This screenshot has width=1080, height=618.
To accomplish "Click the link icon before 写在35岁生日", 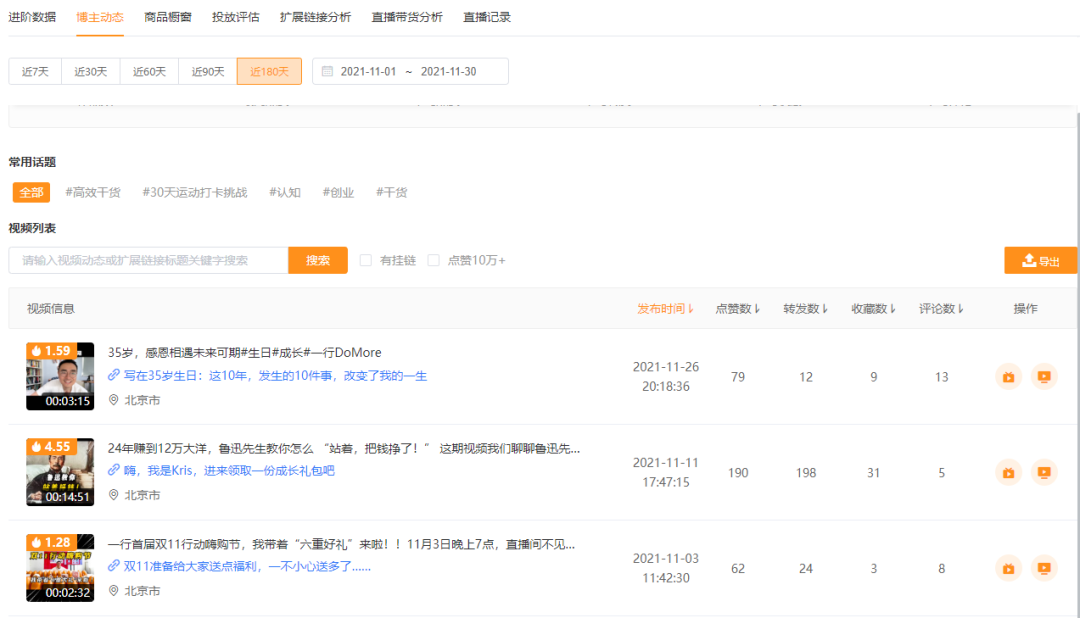I will [x=113, y=376].
